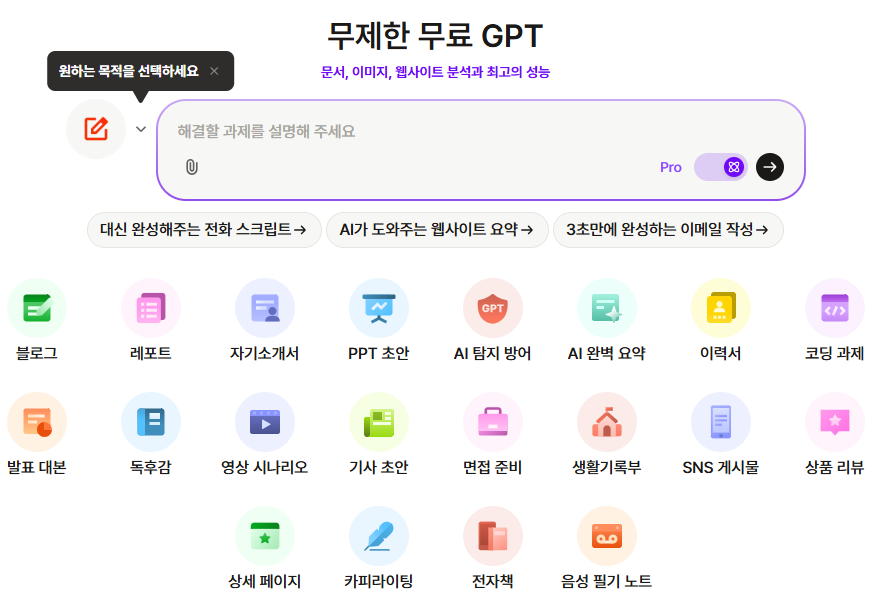Image resolution: width=878 pixels, height=606 pixels.
Task: Open the 상세 페이지 icon
Action: (265, 536)
